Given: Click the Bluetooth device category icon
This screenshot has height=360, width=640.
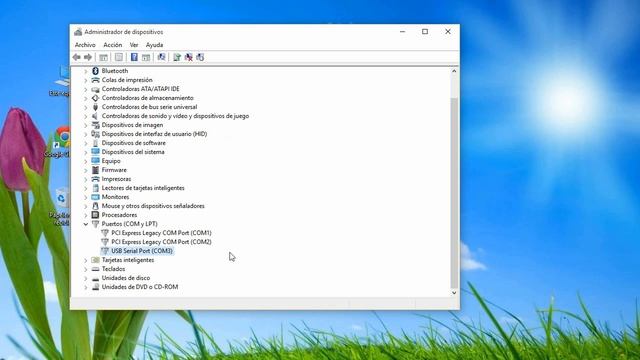Looking at the screenshot, I should pos(95,71).
